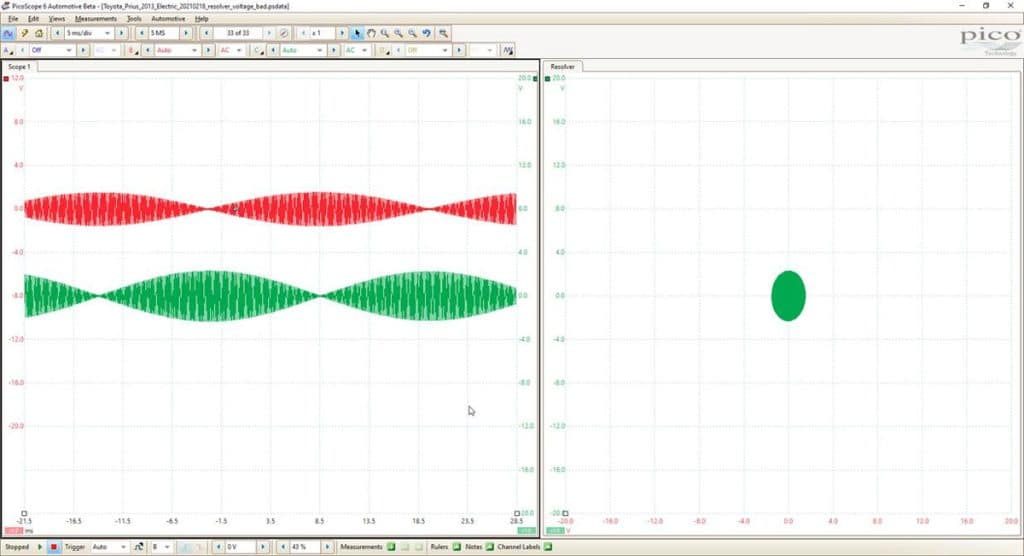This screenshot has width=1024, height=556.
Task: Open the Channel A range Off dropdown
Action: point(52,50)
